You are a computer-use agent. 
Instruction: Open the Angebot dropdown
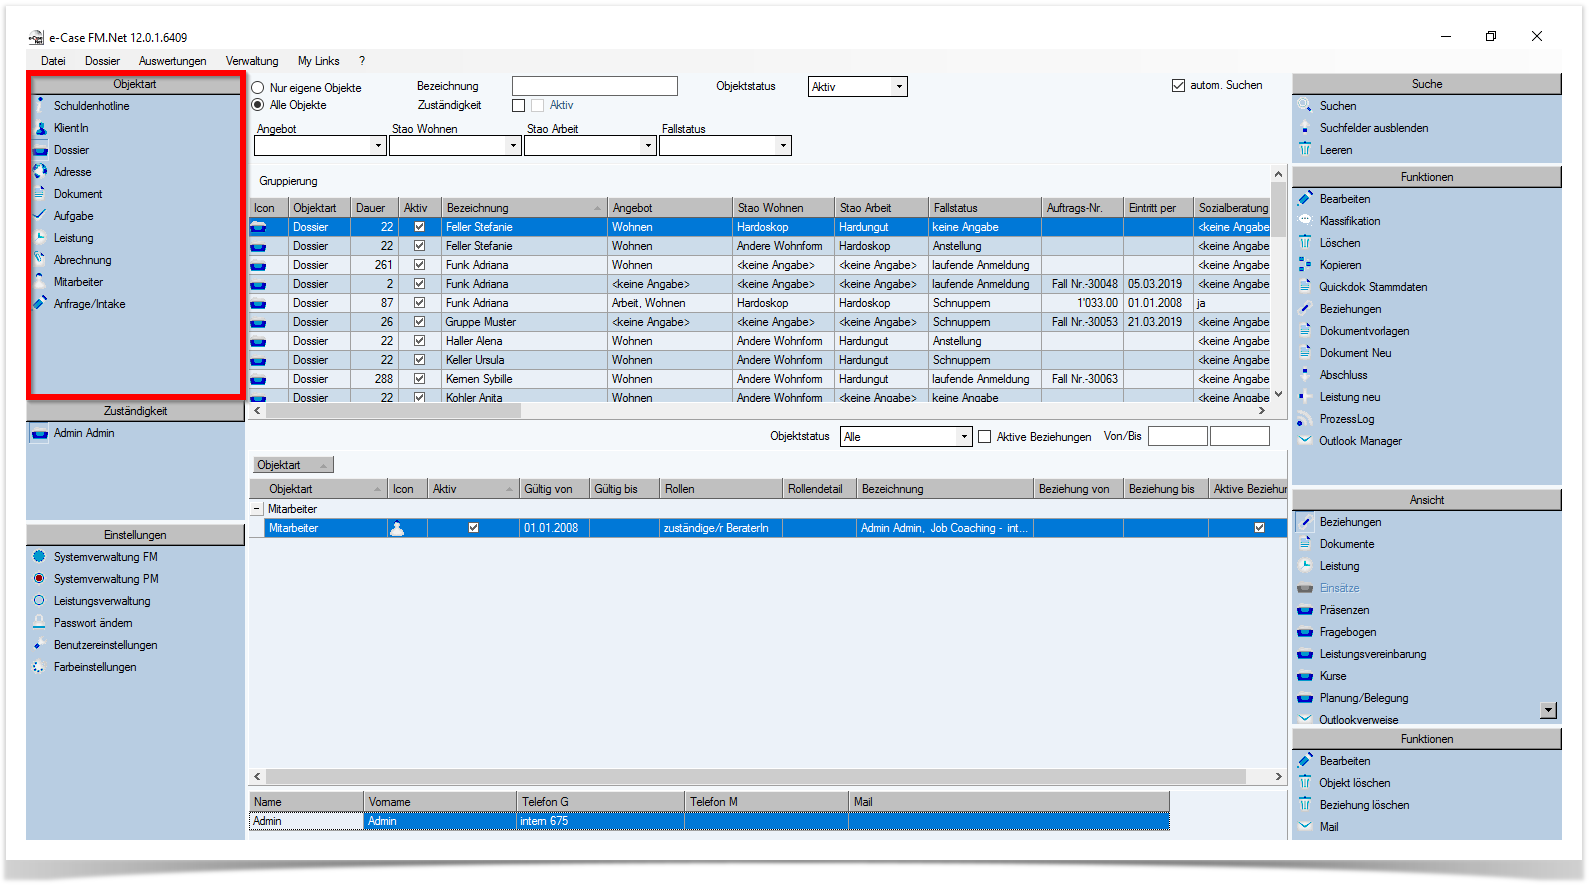tap(378, 146)
